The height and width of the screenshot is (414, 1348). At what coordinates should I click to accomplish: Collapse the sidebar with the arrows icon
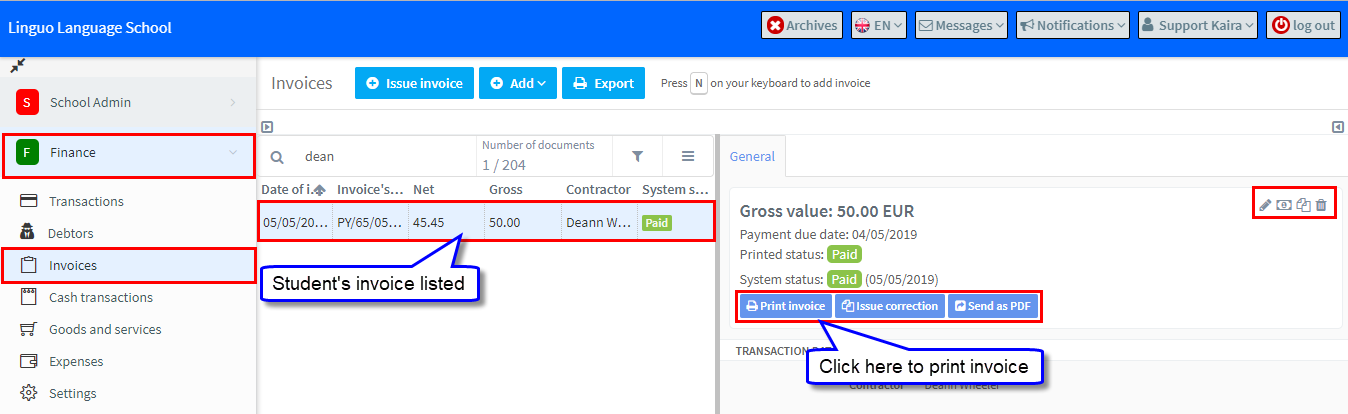(17, 66)
